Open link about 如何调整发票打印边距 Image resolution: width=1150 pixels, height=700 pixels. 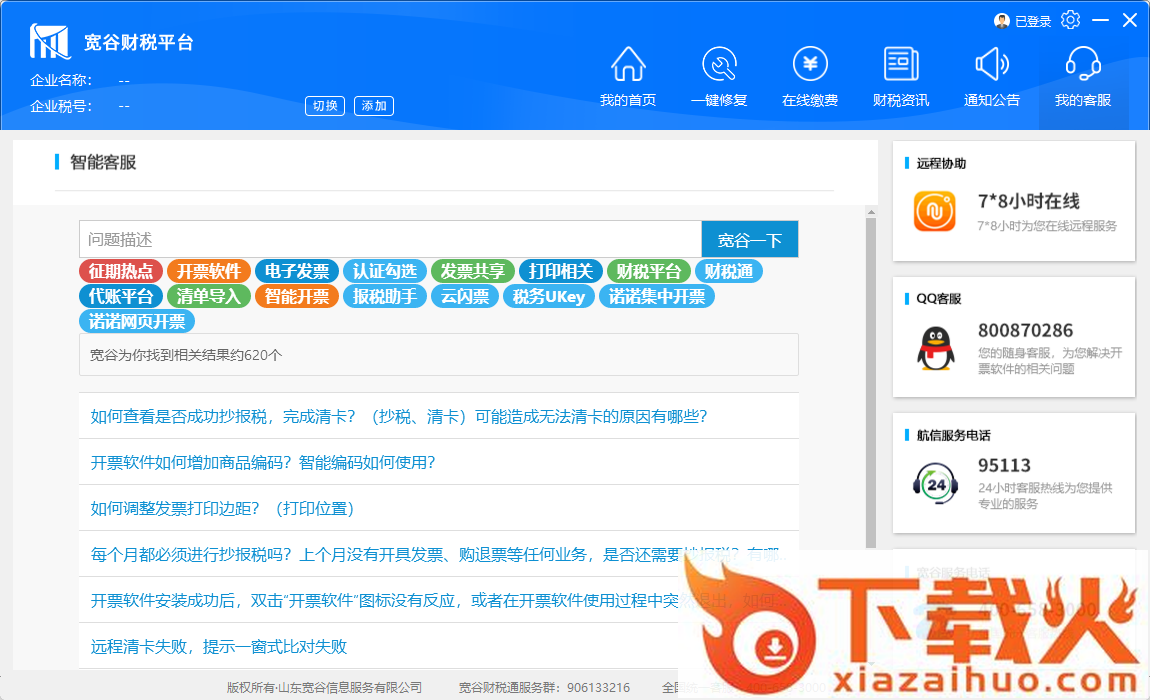coord(223,508)
